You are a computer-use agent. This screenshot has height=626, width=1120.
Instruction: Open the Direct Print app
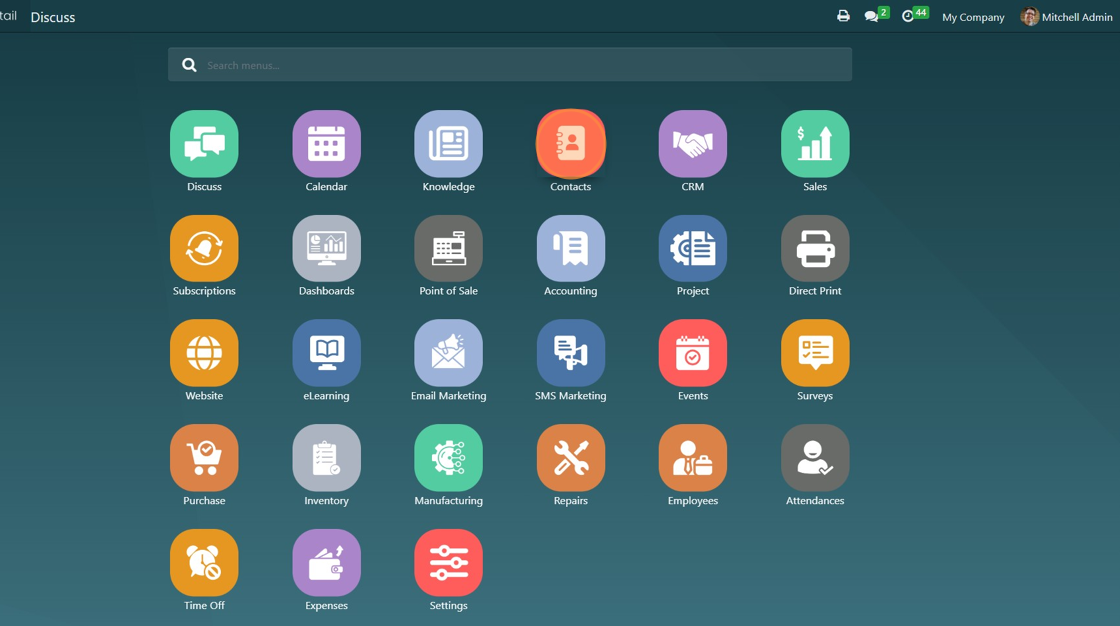pyautogui.click(x=815, y=249)
